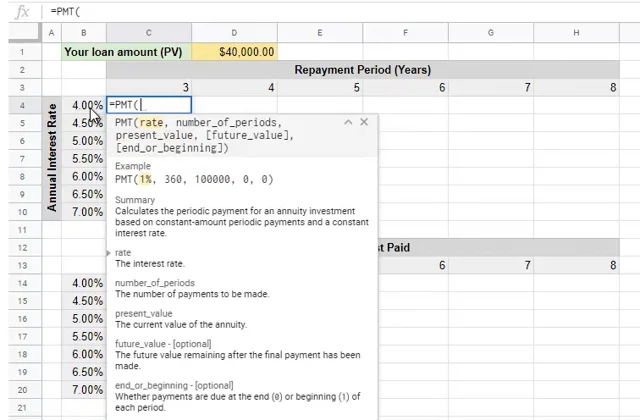
Task: Select row header 4
Action: [x=22, y=105]
